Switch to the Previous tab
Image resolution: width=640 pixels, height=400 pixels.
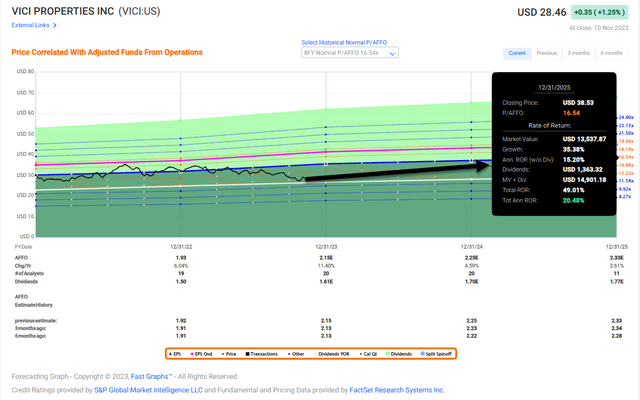point(547,52)
